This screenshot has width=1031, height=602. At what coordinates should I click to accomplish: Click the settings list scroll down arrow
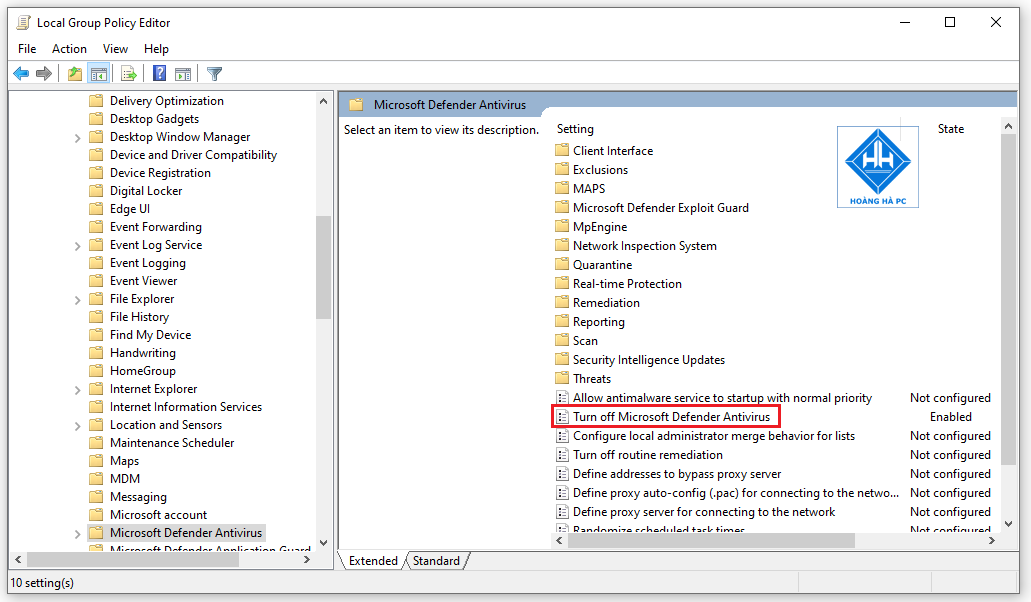(1009, 524)
